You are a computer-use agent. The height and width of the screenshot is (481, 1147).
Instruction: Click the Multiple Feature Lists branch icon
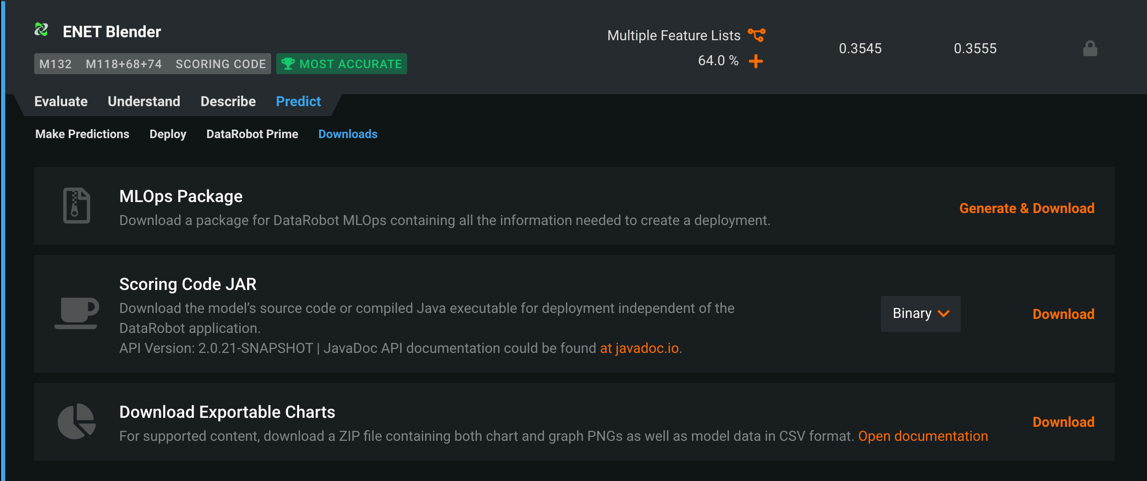[756, 35]
